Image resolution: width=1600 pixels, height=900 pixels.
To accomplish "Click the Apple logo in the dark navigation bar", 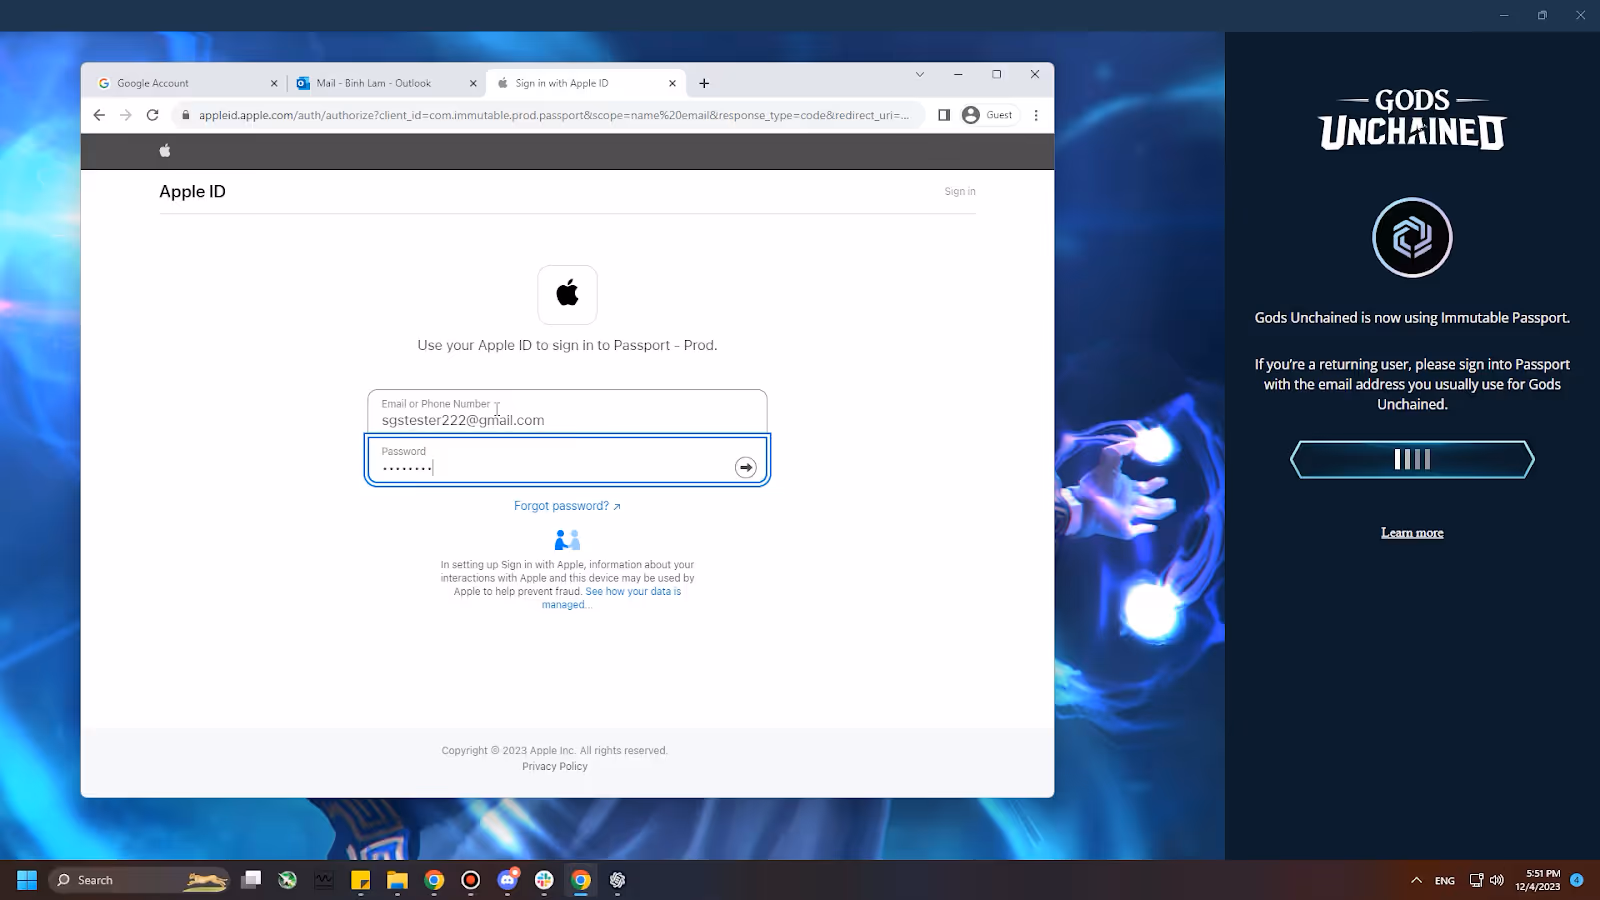I will [165, 151].
